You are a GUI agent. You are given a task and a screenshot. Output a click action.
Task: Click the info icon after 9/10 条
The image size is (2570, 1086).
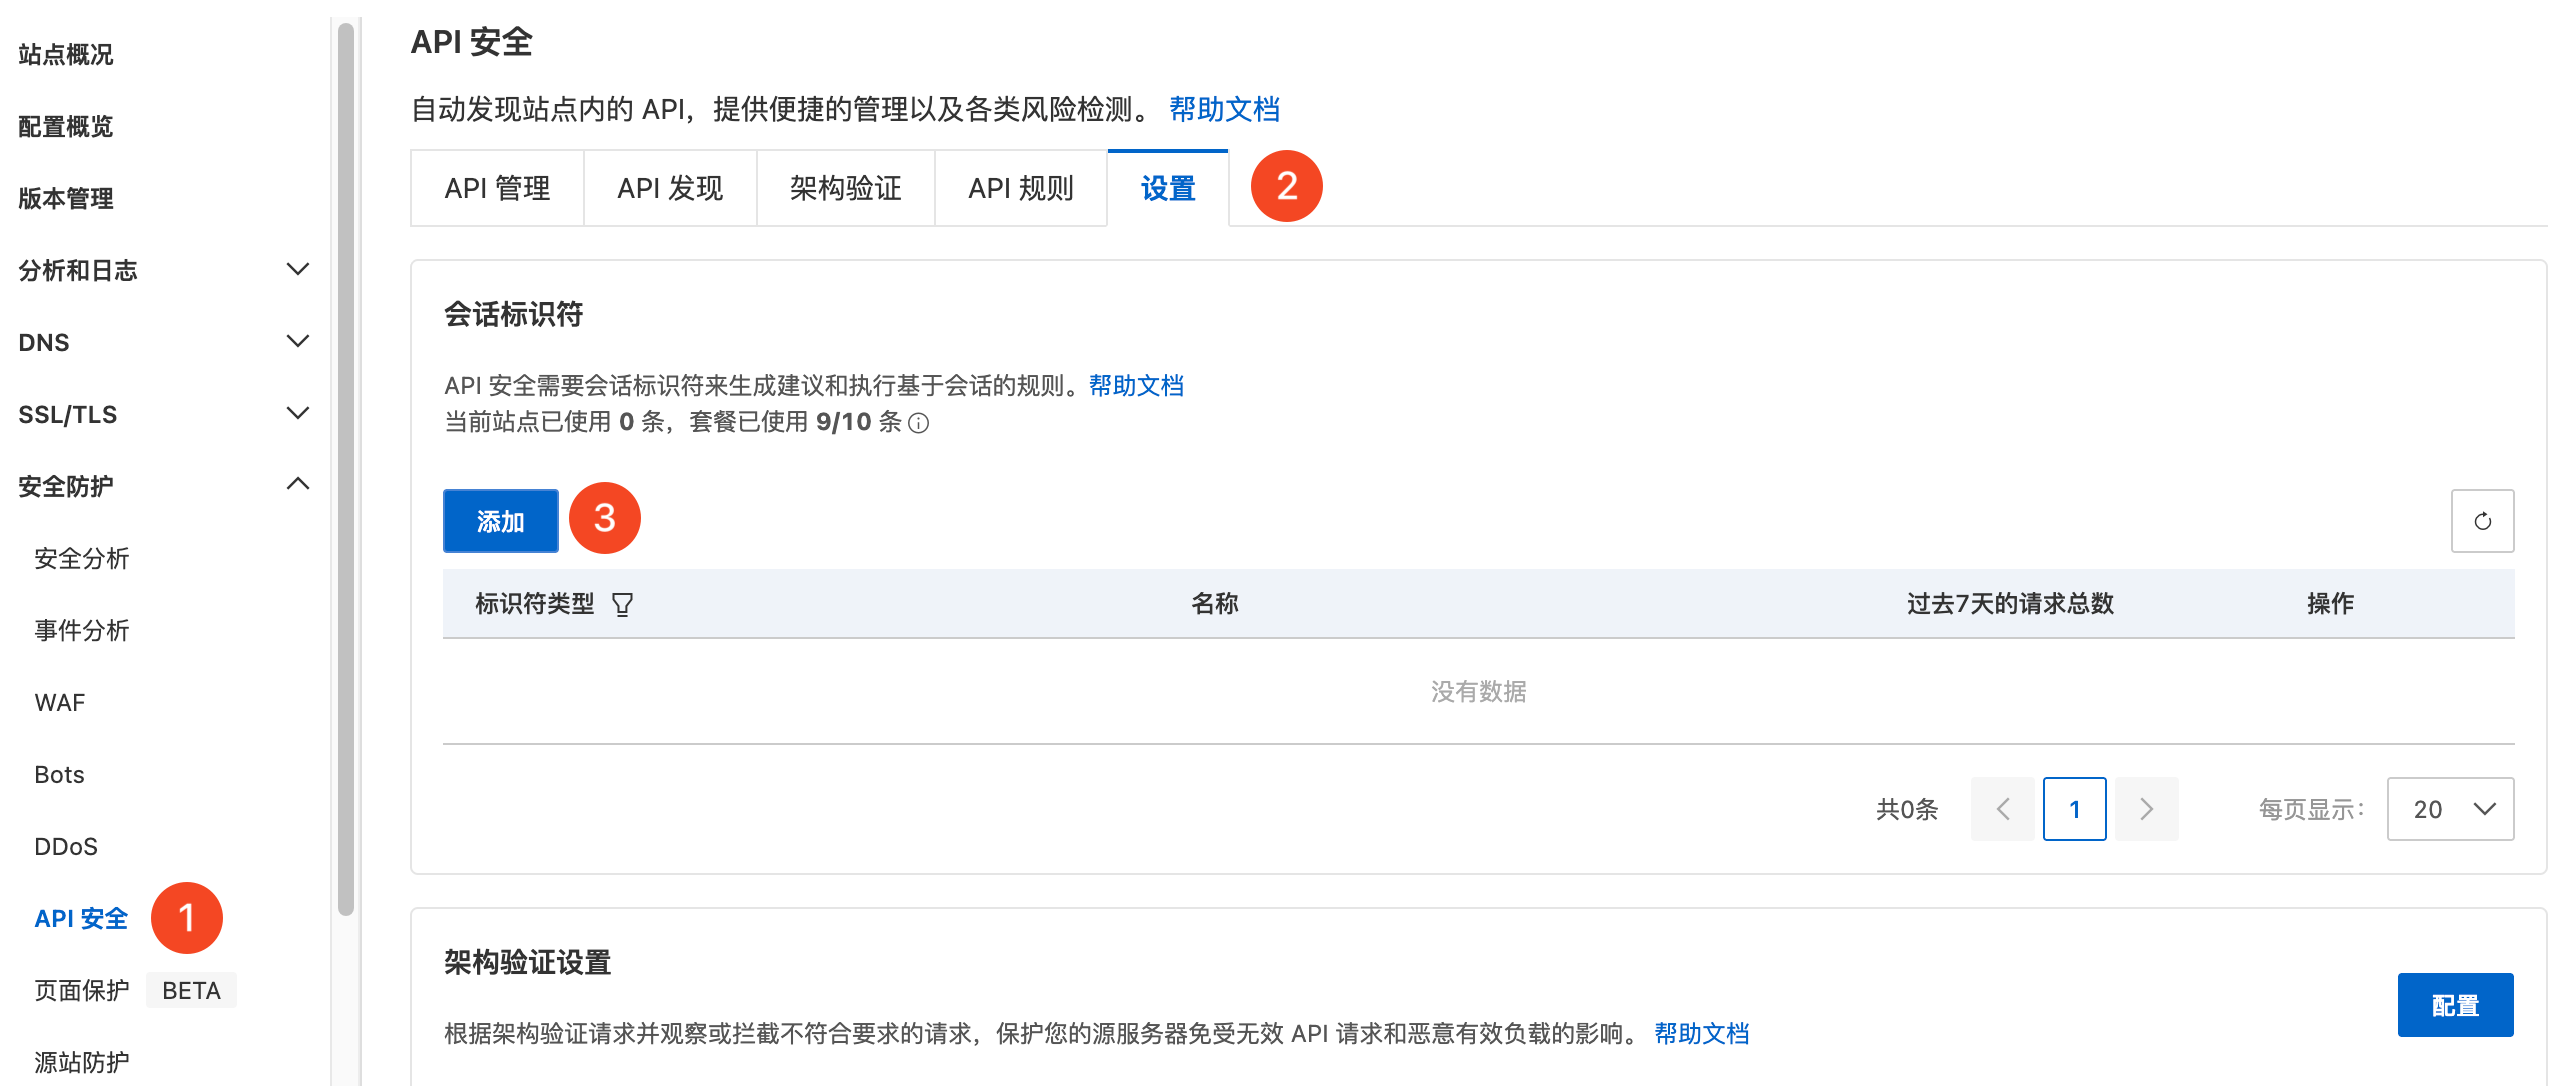pos(918,423)
